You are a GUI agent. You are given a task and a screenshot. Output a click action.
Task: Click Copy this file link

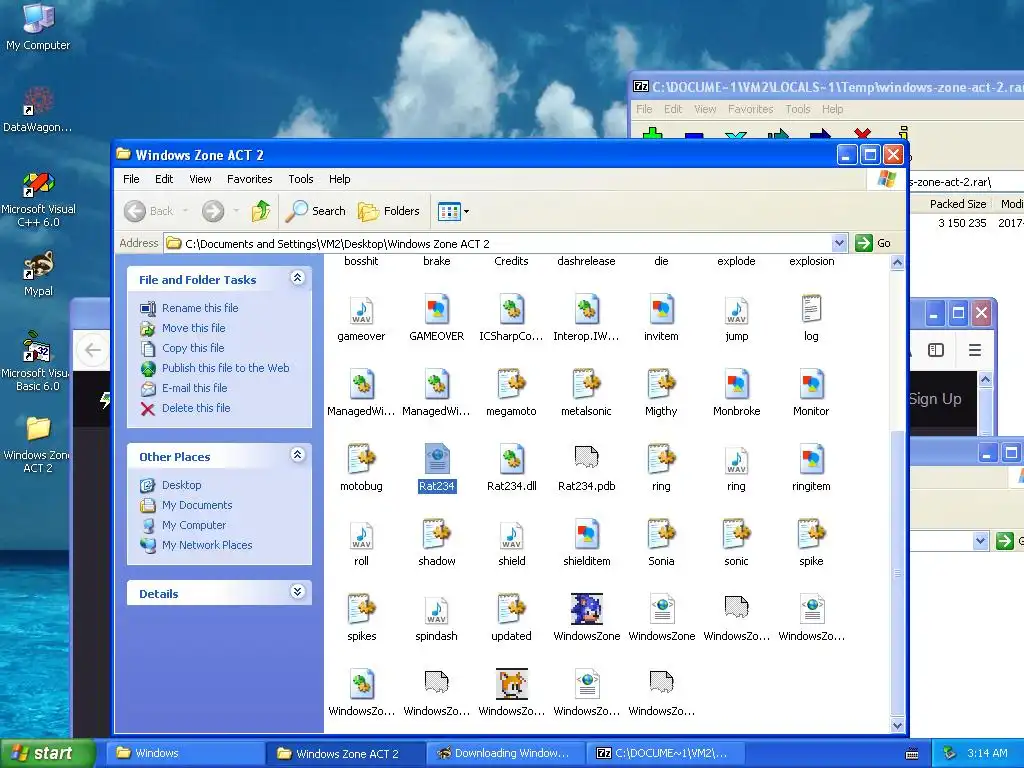[193, 348]
